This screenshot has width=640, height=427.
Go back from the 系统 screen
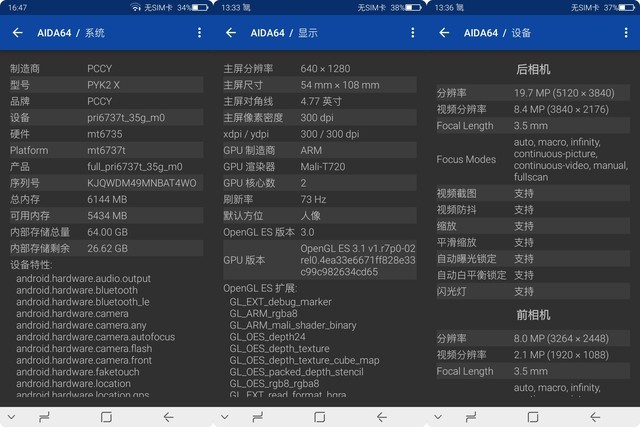pyautogui.click(x=18, y=33)
